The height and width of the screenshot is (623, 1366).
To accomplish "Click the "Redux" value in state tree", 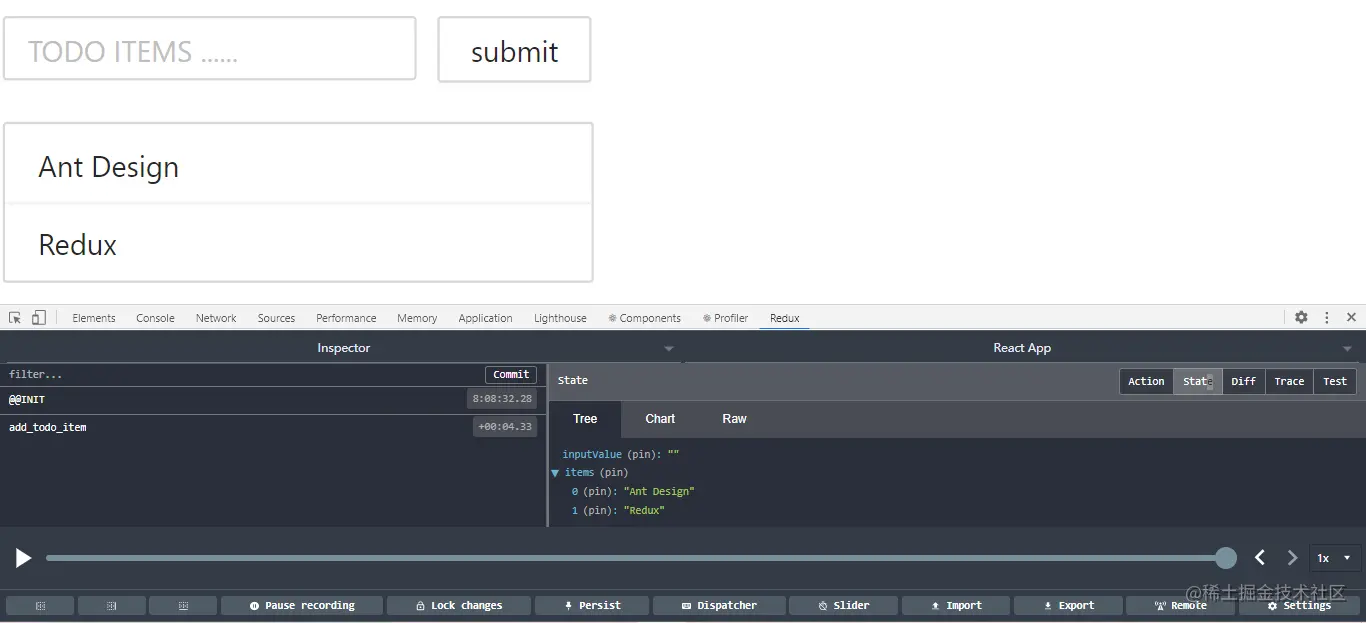I will pos(644,510).
